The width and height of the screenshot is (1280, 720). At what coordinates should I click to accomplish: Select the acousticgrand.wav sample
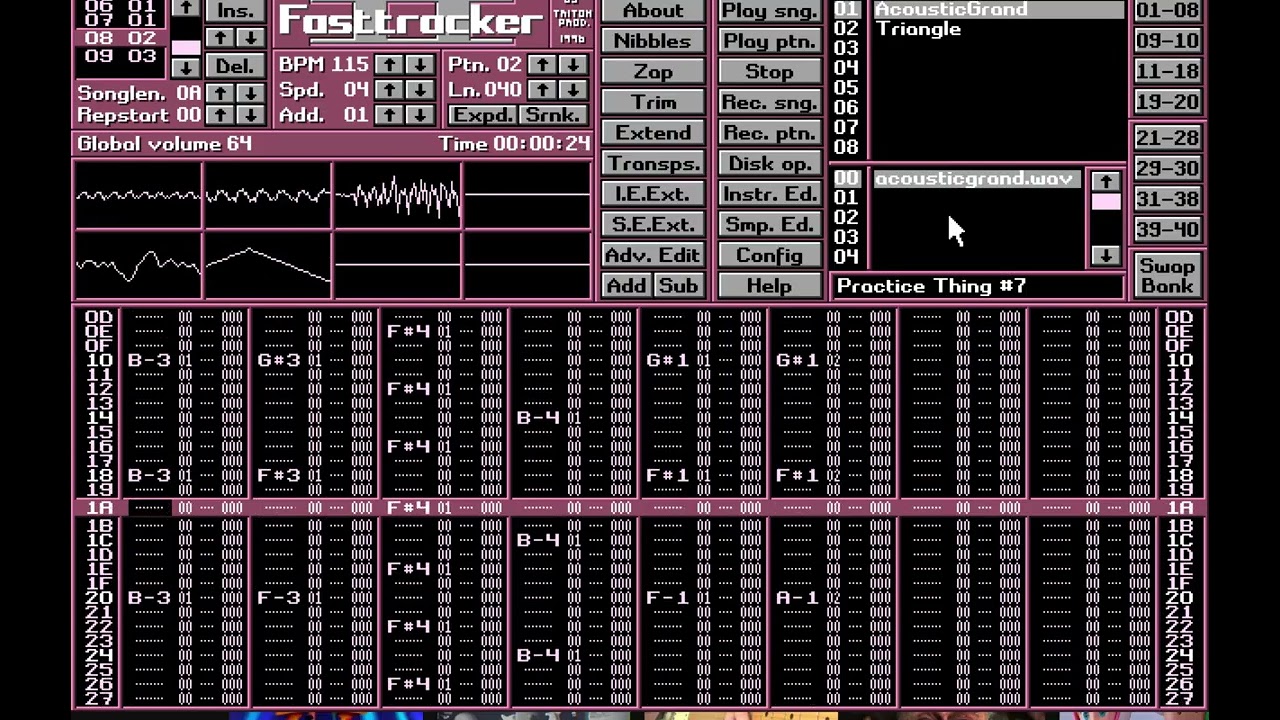pyautogui.click(x=977, y=179)
